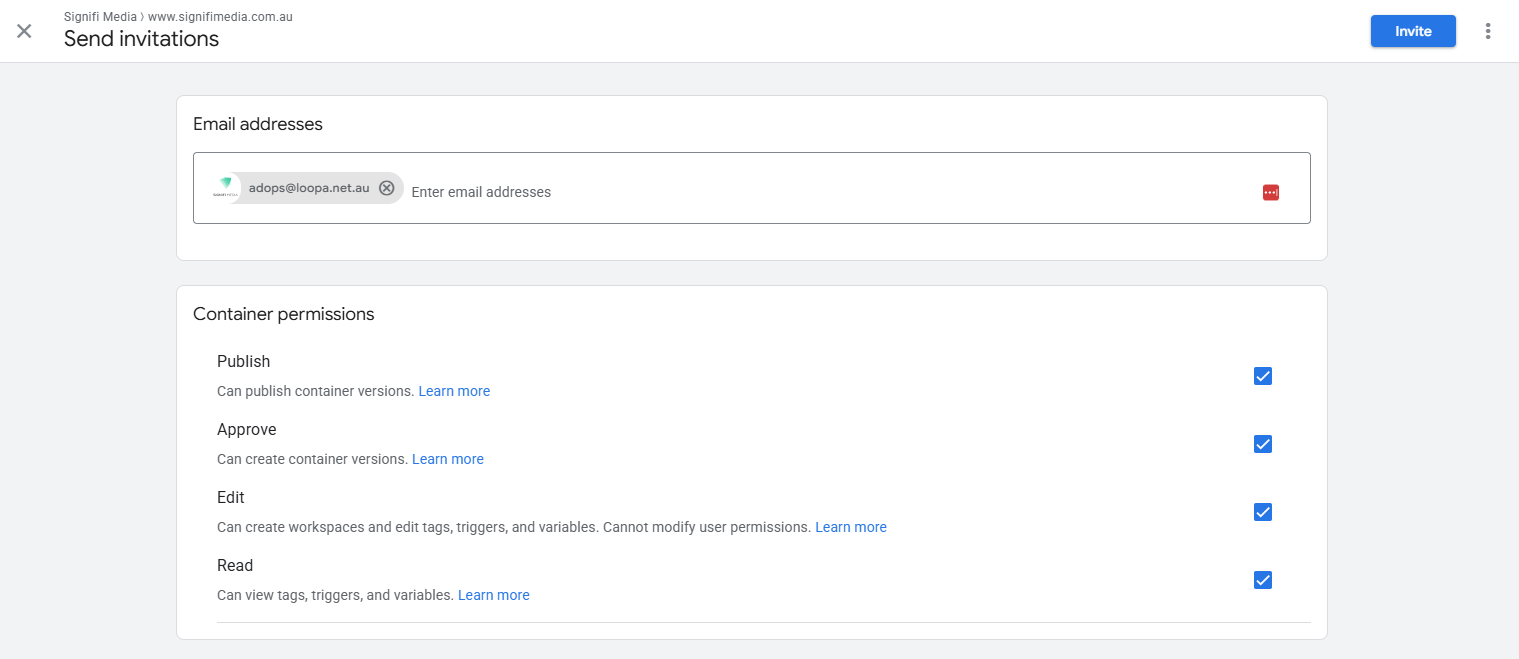Viewport: 1519px width, 659px height.
Task: Toggle the Read permission checkbox
Action: coord(1263,580)
